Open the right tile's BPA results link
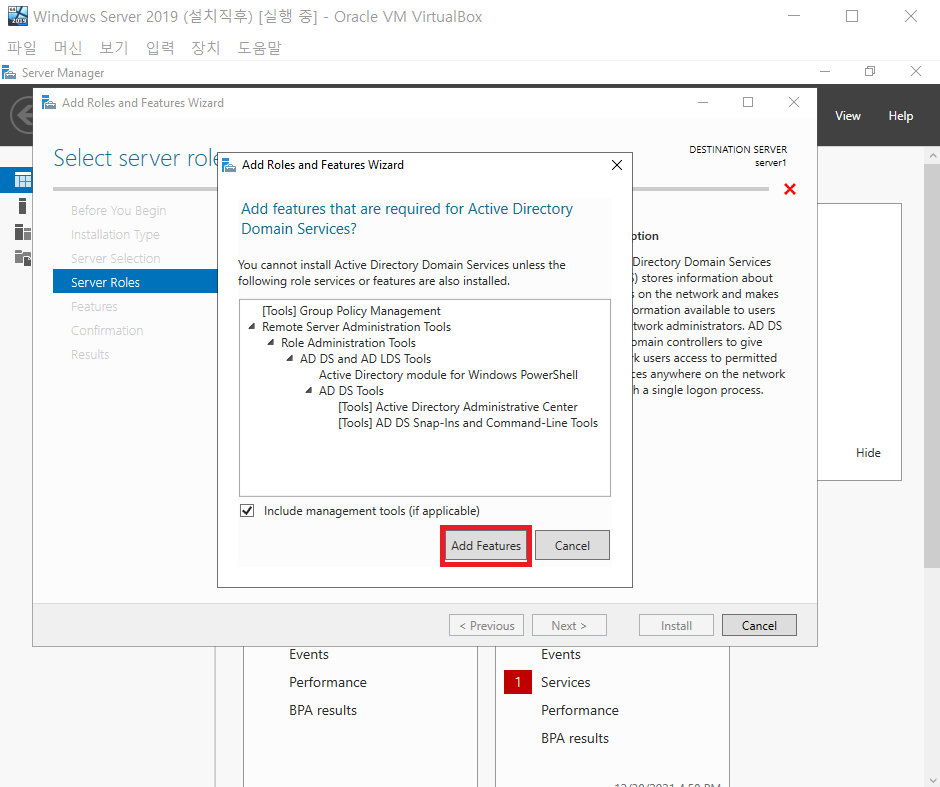The height and width of the screenshot is (787, 940). coord(574,738)
